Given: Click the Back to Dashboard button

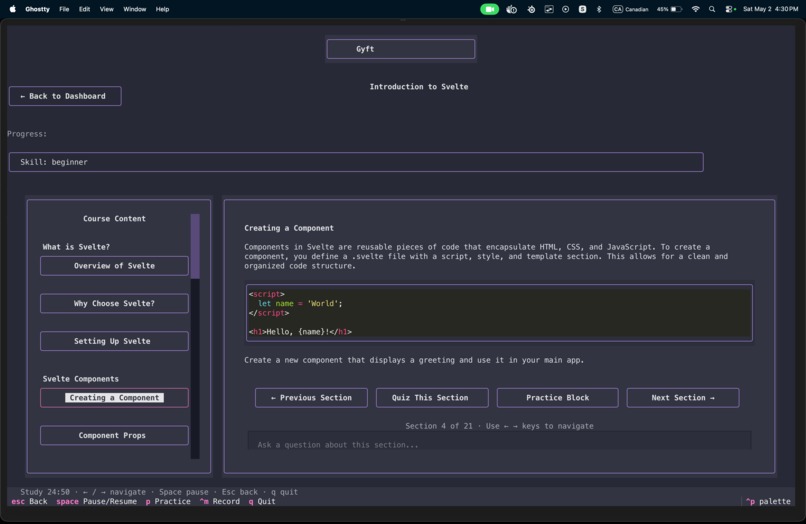Looking at the screenshot, I should click(65, 96).
